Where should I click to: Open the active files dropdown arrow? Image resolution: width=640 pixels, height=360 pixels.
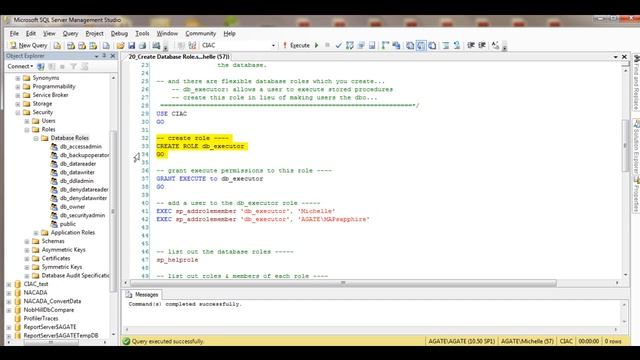(x=615, y=57)
